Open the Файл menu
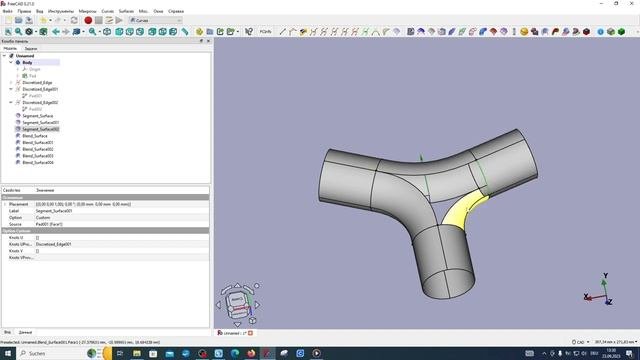This screenshot has width=640, height=360. click(x=7, y=11)
